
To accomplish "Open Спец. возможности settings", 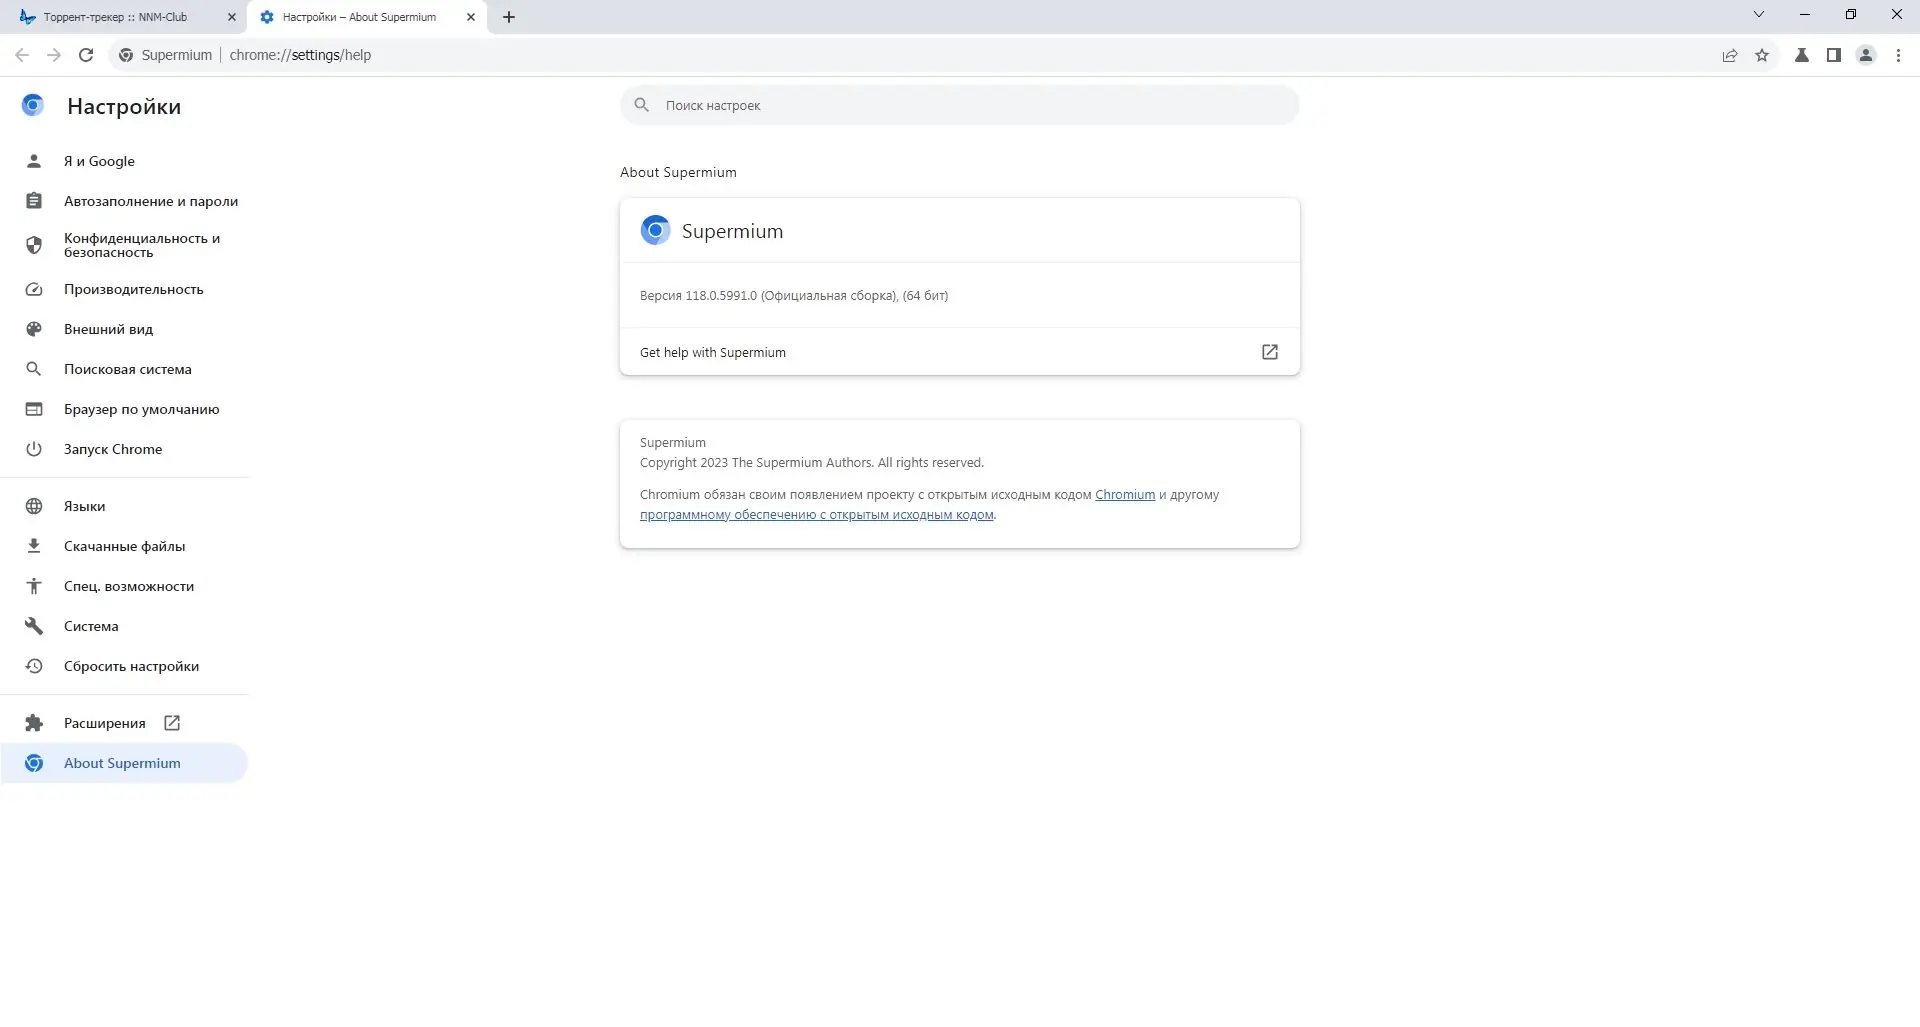I will pos(124,586).
